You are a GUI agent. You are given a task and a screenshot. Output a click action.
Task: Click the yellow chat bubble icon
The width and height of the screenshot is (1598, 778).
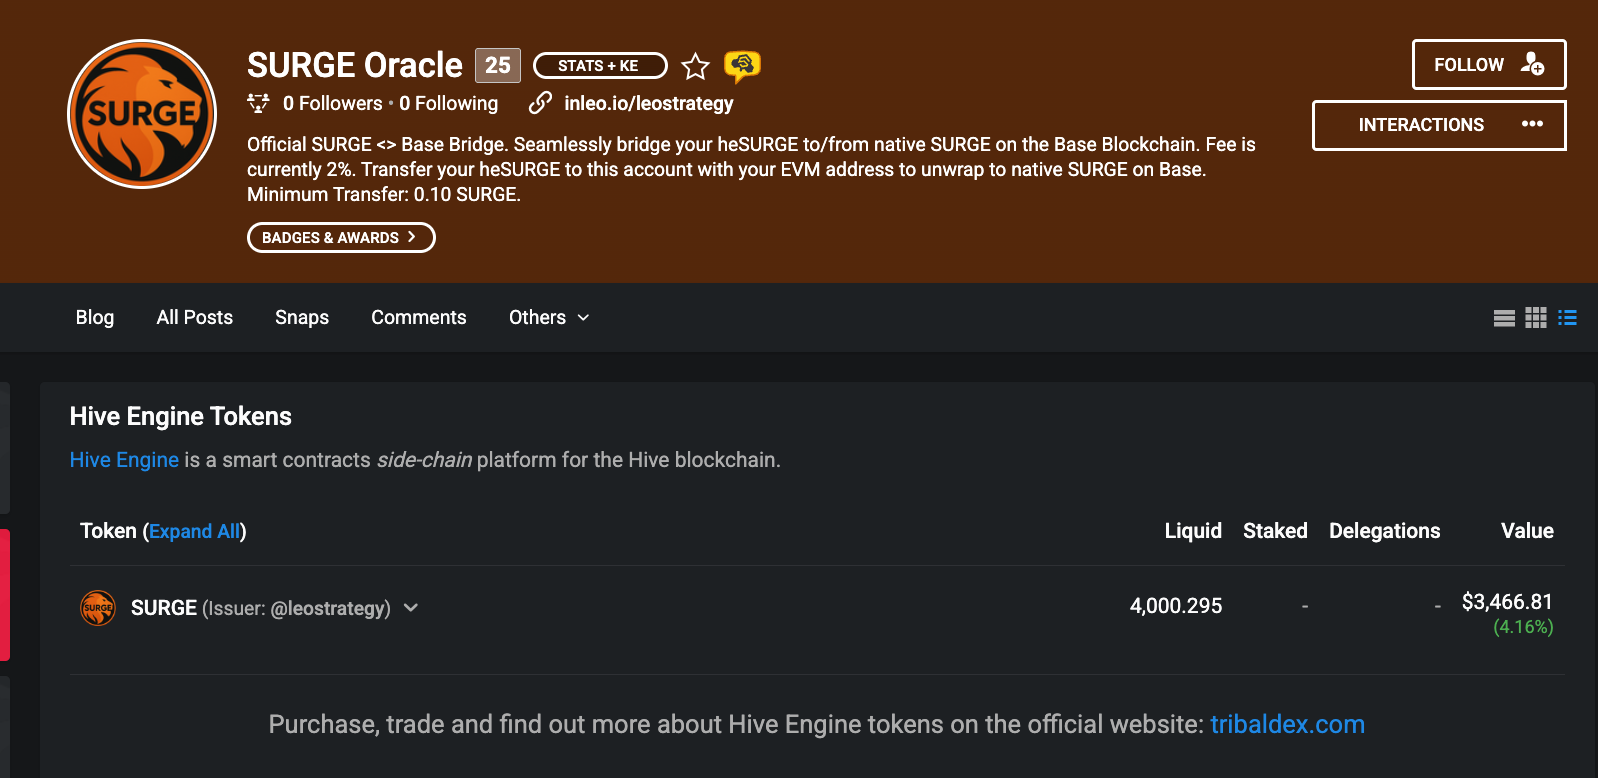(742, 66)
